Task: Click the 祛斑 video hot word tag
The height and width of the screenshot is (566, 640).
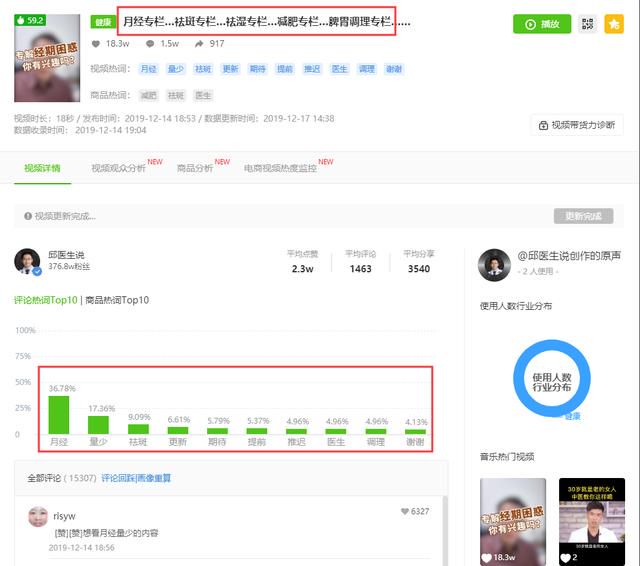Action: point(203,69)
